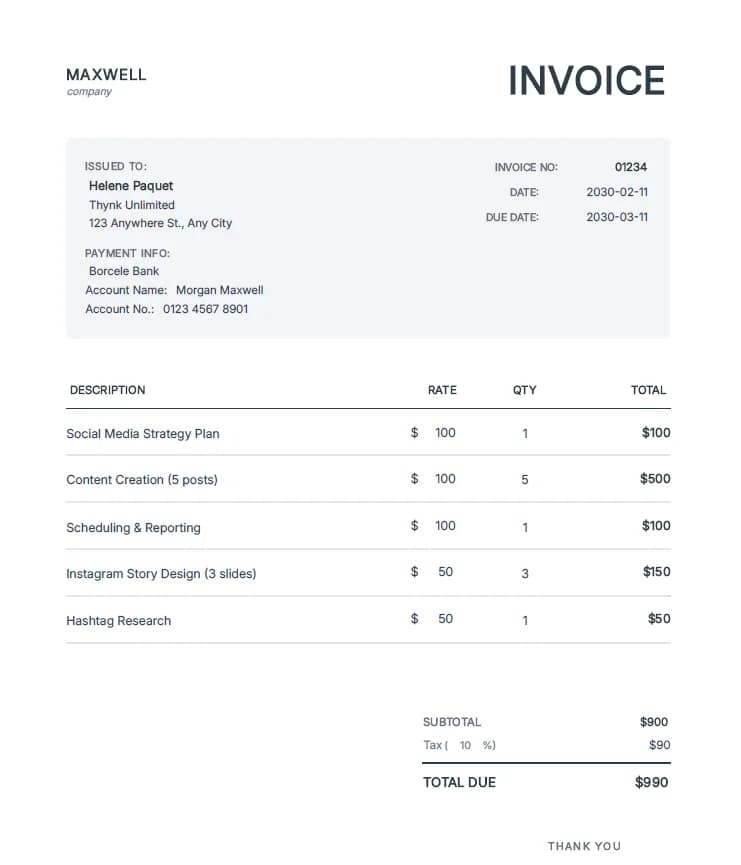Select the address 123 Anywhere St., Any City
Viewport: 741px width, 865px height.
click(x=161, y=223)
